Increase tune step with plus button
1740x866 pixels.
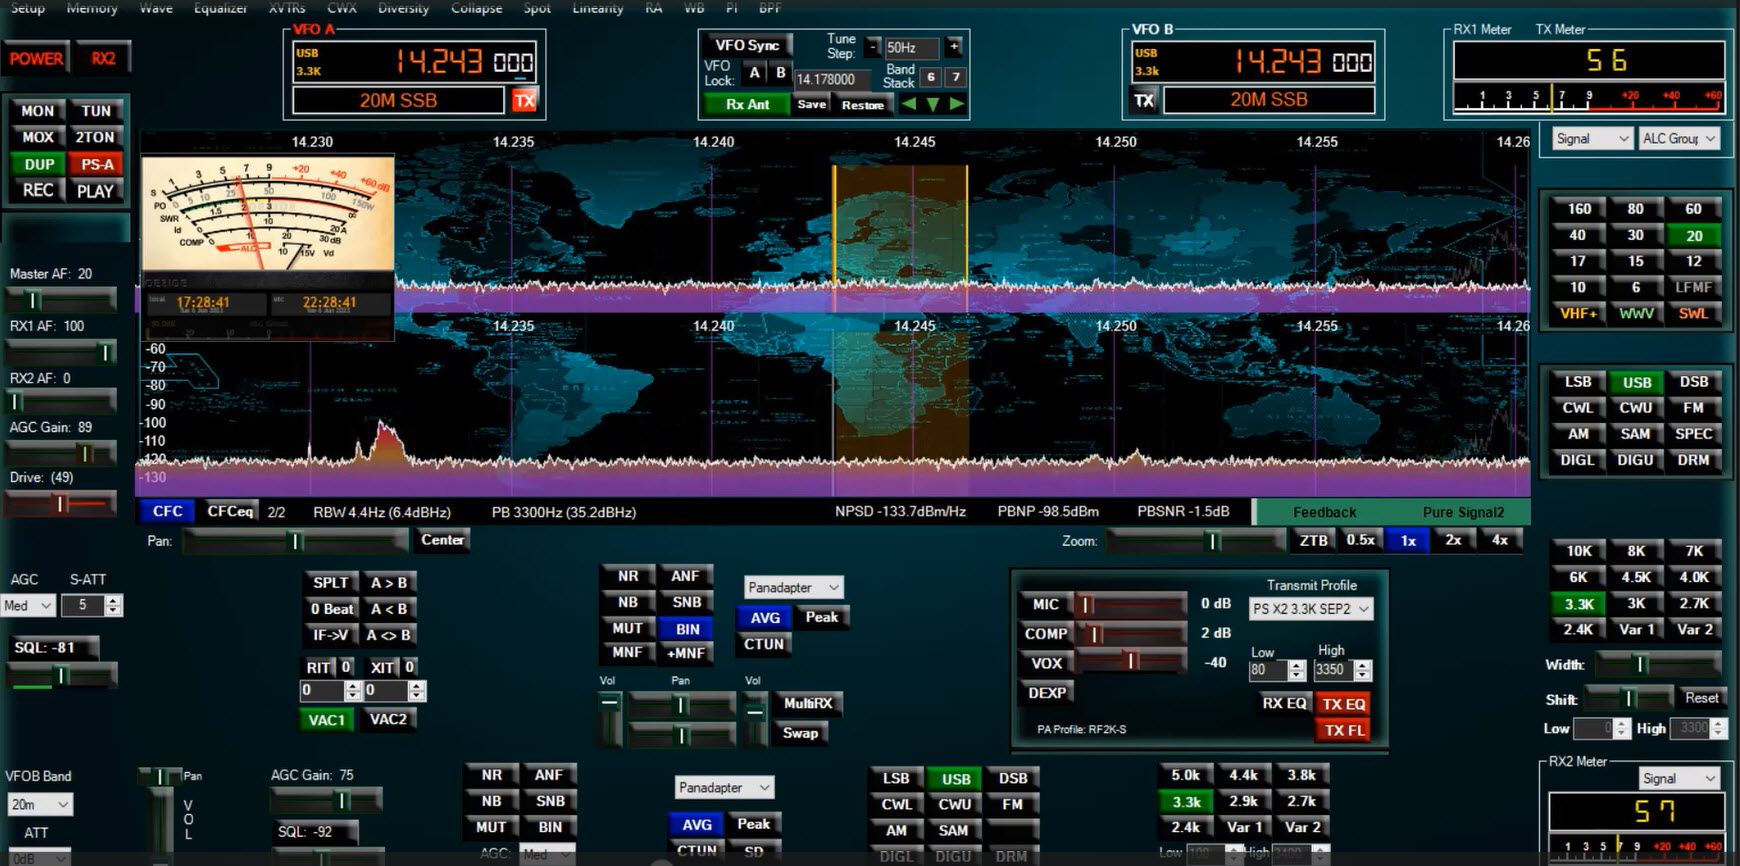tap(954, 47)
